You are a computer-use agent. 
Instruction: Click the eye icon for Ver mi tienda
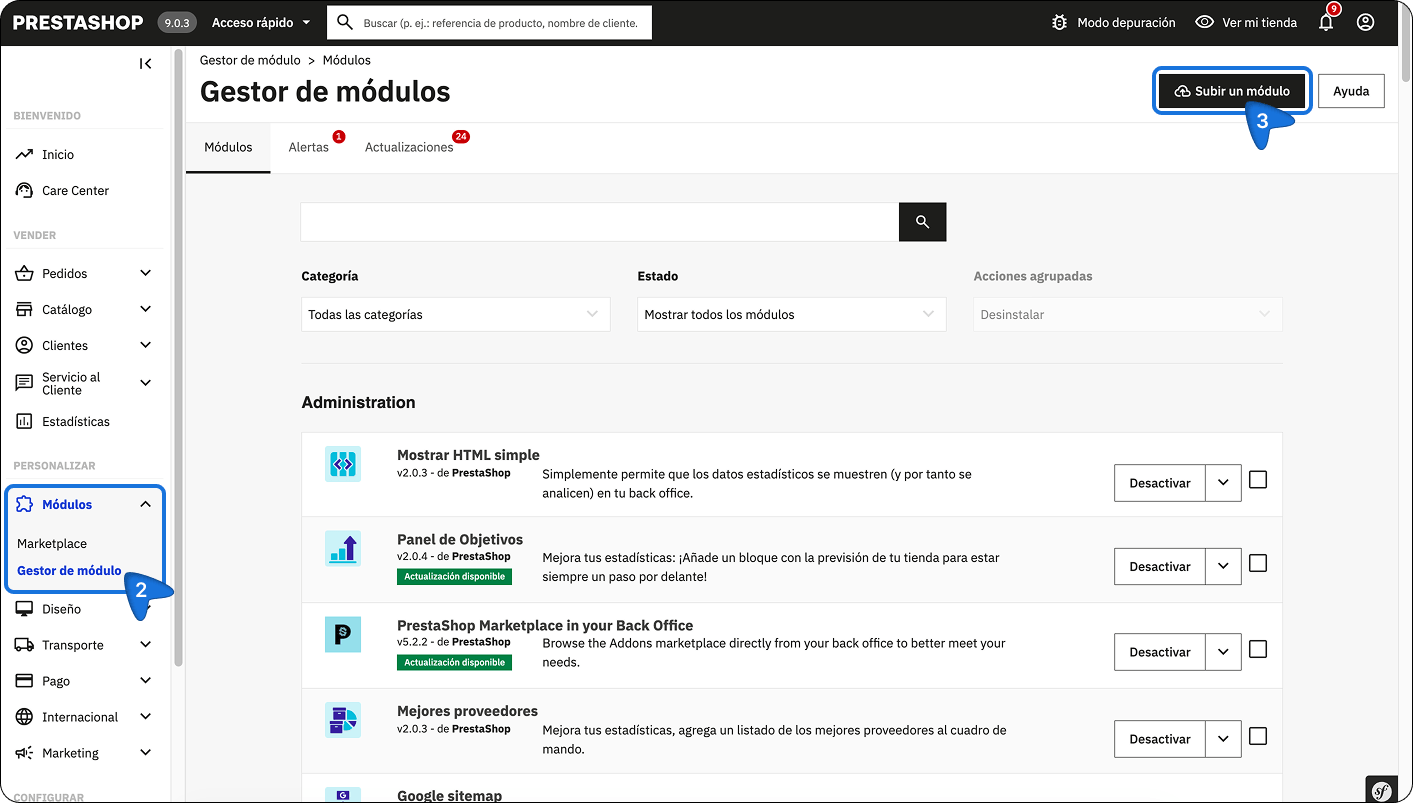(1205, 22)
